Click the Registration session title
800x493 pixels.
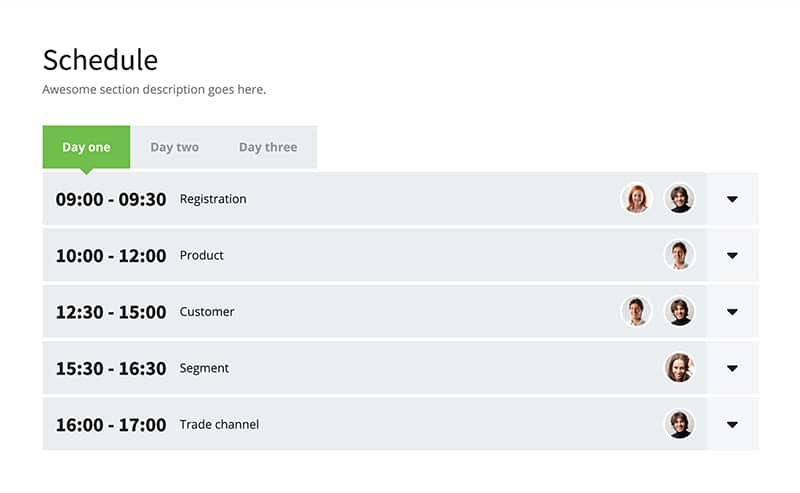point(213,199)
